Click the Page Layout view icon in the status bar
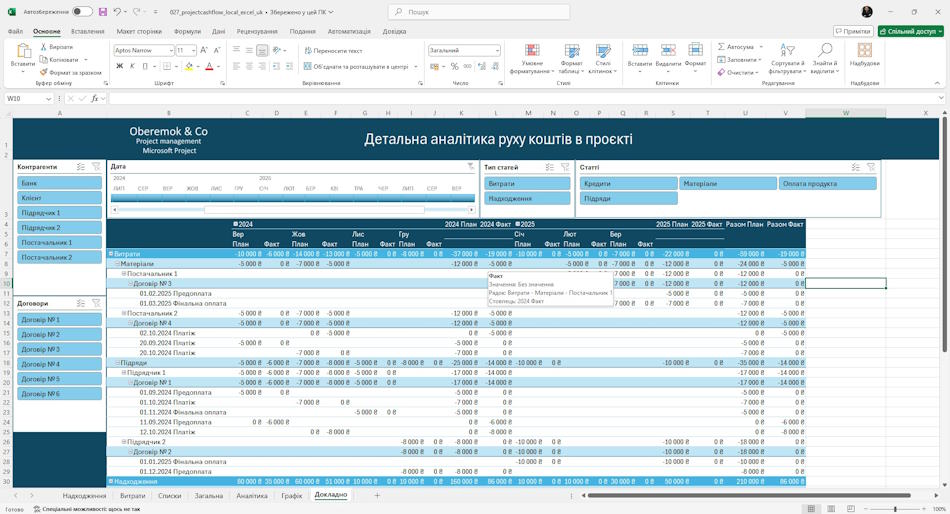Viewport: 950px width, 514px height. (x=831, y=509)
